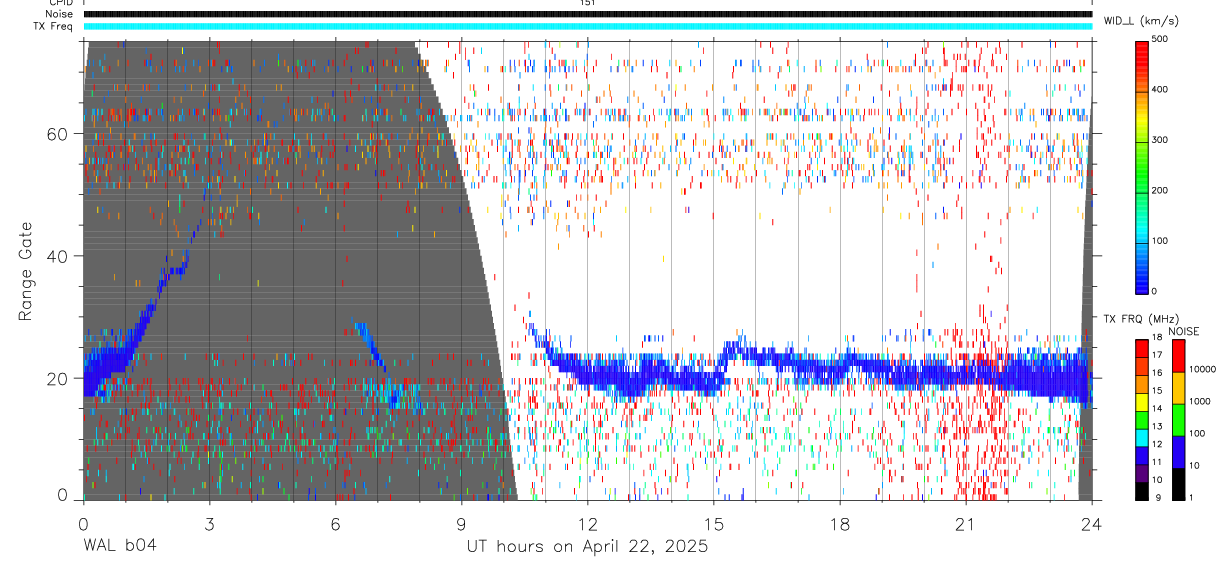1228x567 pixels.
Task: Click the 'WID⊥ (km/s)' colorbar title
Action: click(1140, 20)
